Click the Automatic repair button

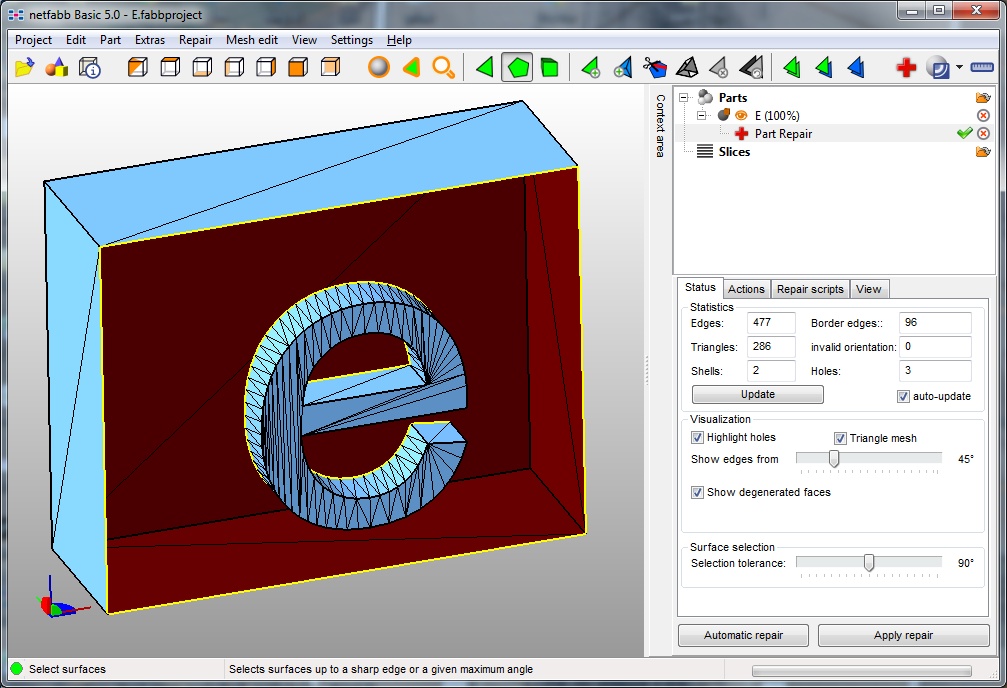coord(744,635)
